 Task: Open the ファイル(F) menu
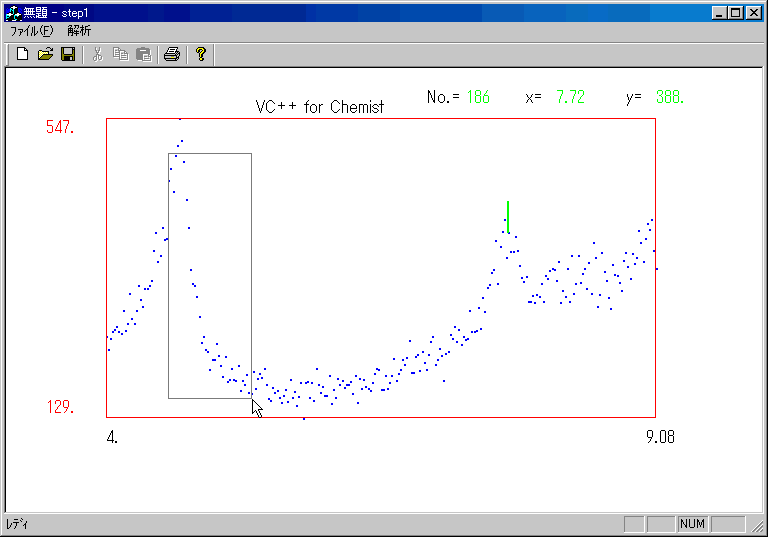(x=31, y=31)
